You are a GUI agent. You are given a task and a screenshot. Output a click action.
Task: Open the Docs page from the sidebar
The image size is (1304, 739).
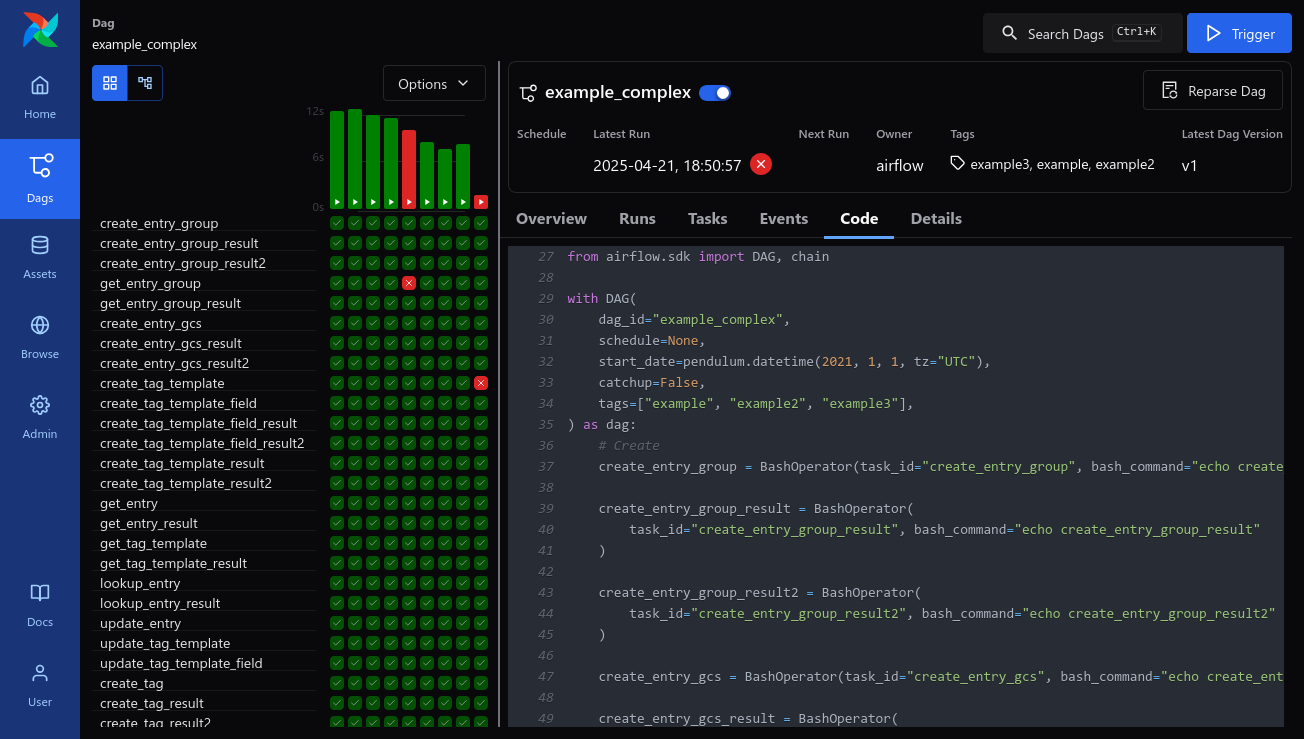[x=40, y=605]
